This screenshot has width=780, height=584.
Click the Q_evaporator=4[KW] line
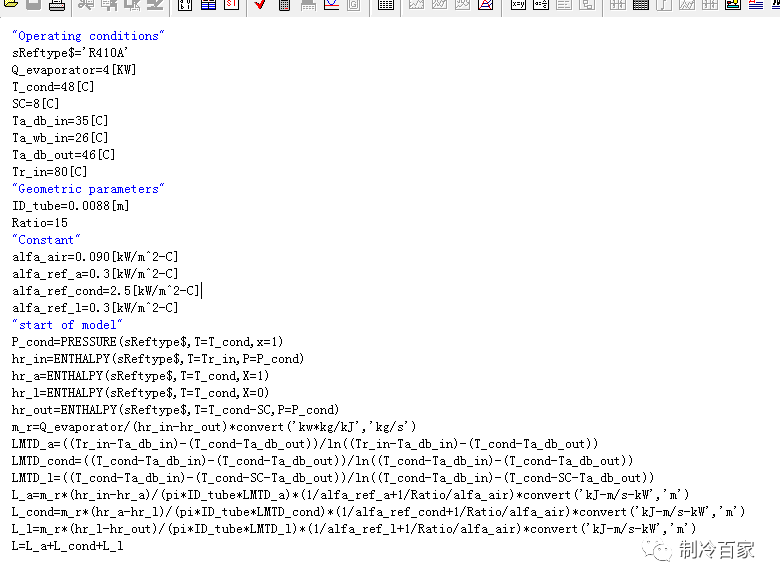(x=74, y=70)
